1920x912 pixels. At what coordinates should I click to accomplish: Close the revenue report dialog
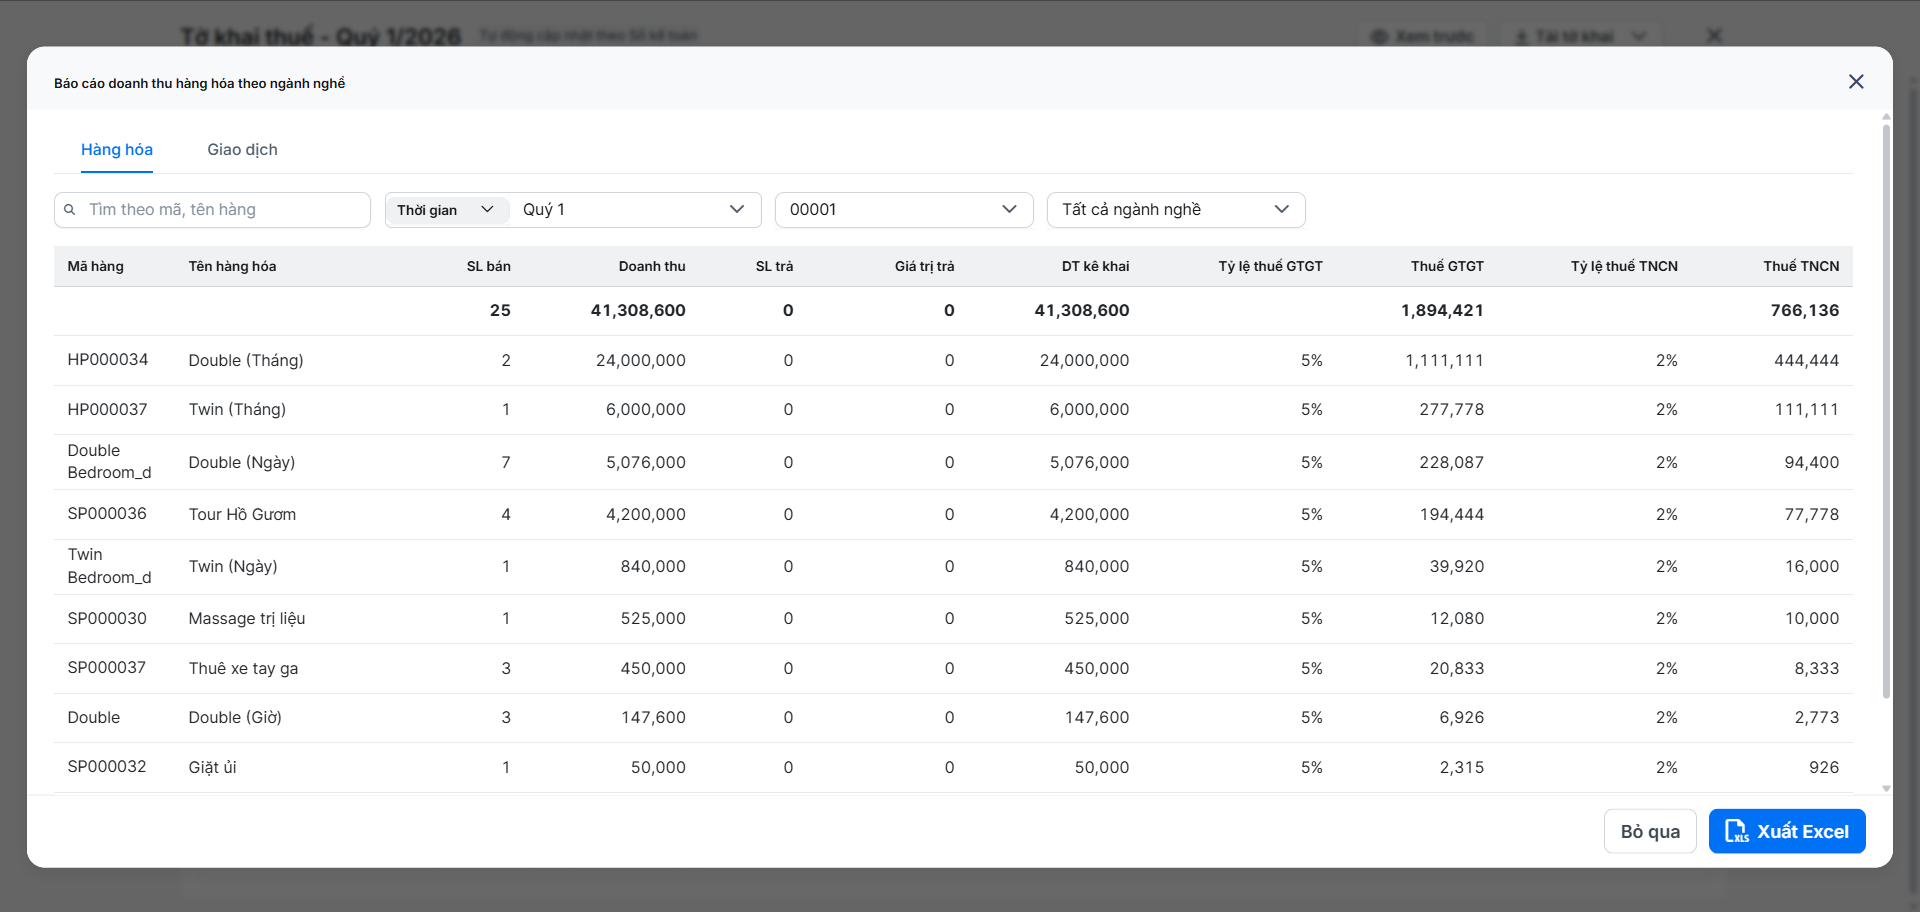1856,82
